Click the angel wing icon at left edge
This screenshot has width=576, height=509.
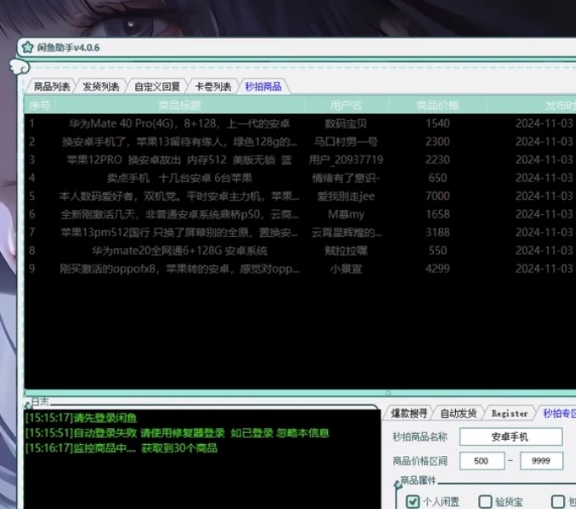pos(19,67)
